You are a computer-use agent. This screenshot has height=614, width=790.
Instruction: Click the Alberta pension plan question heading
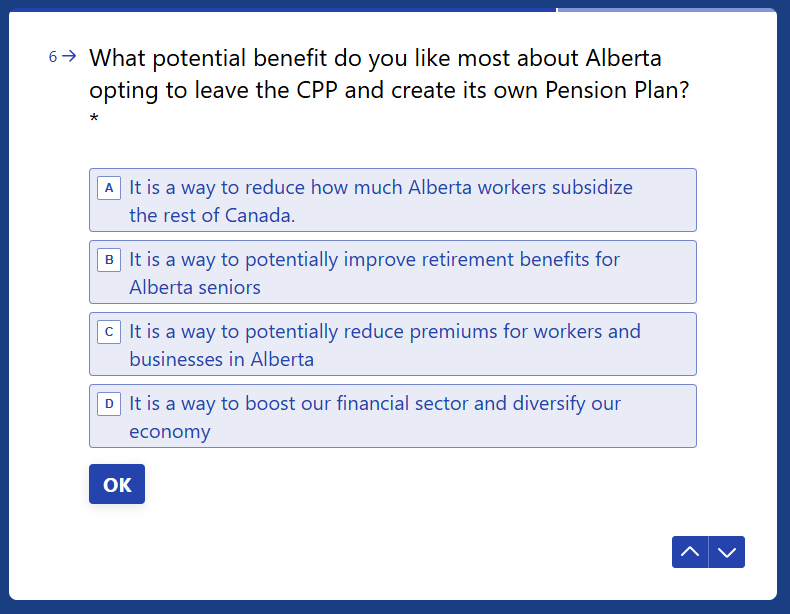click(x=388, y=74)
